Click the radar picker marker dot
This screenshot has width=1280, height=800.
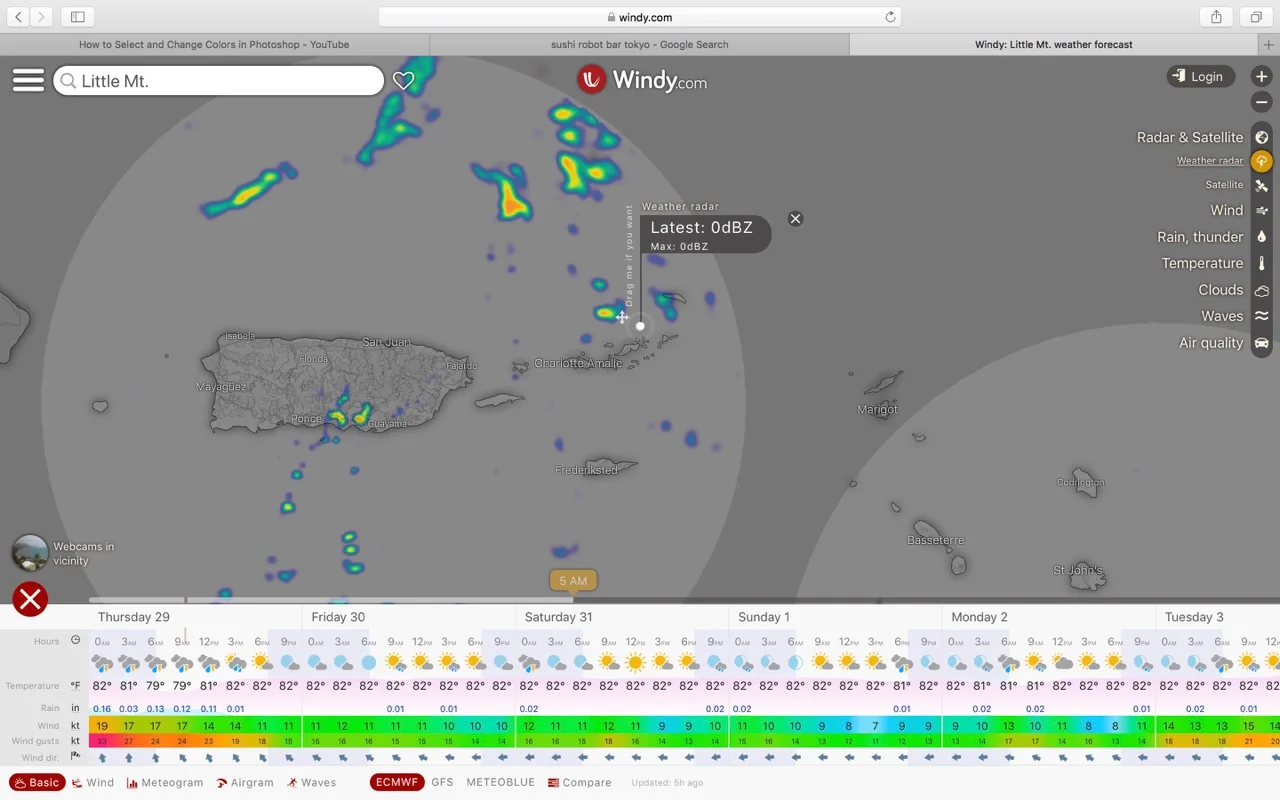(640, 326)
